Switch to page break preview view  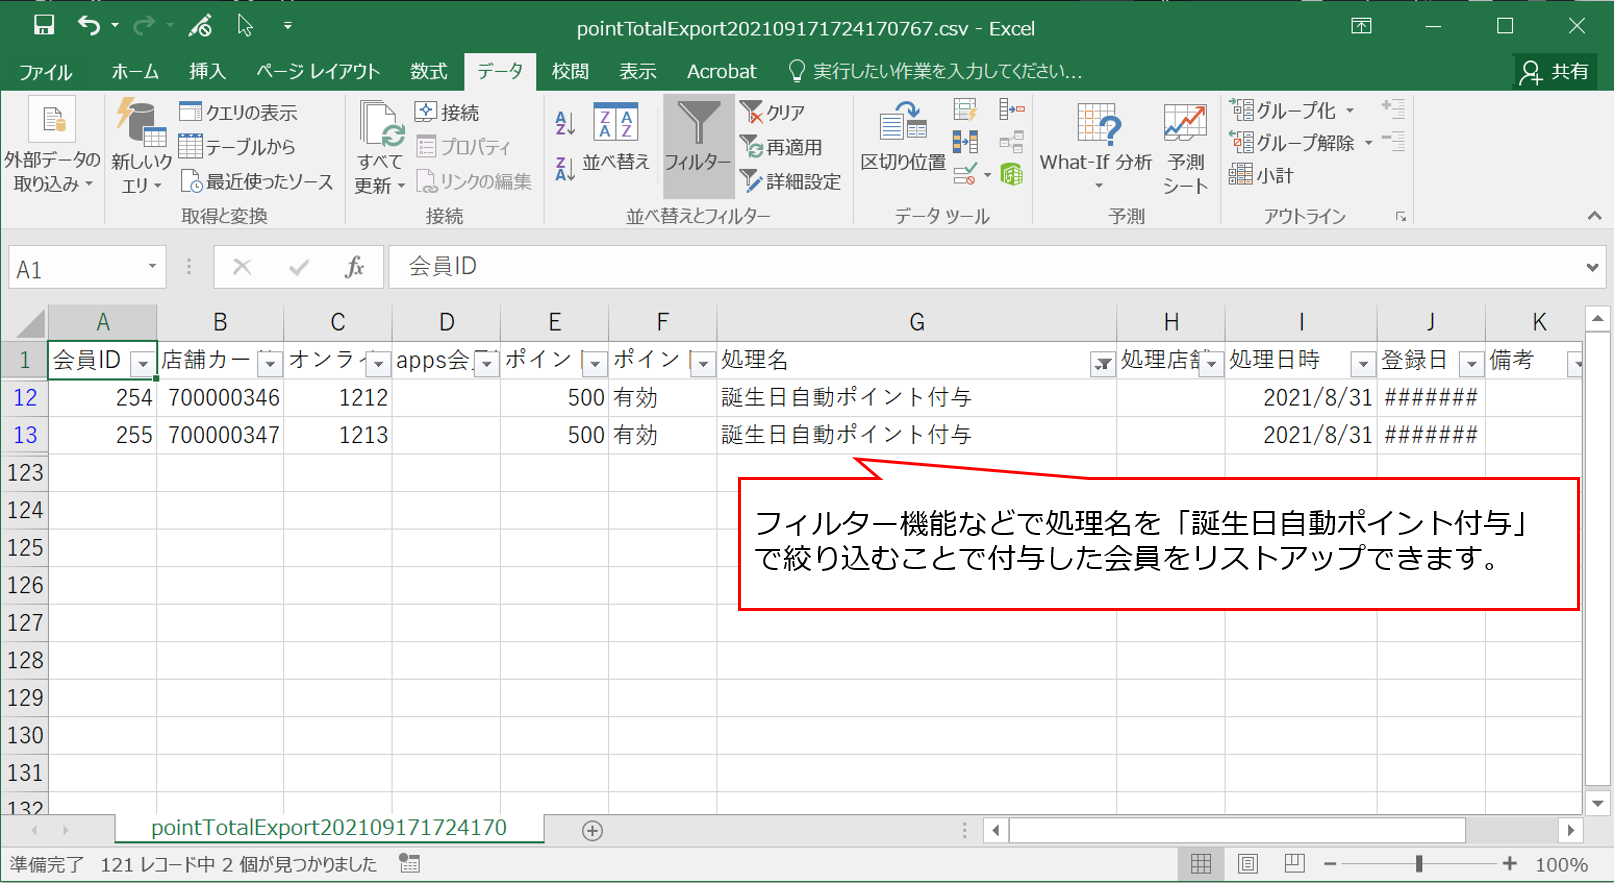coord(1294,864)
